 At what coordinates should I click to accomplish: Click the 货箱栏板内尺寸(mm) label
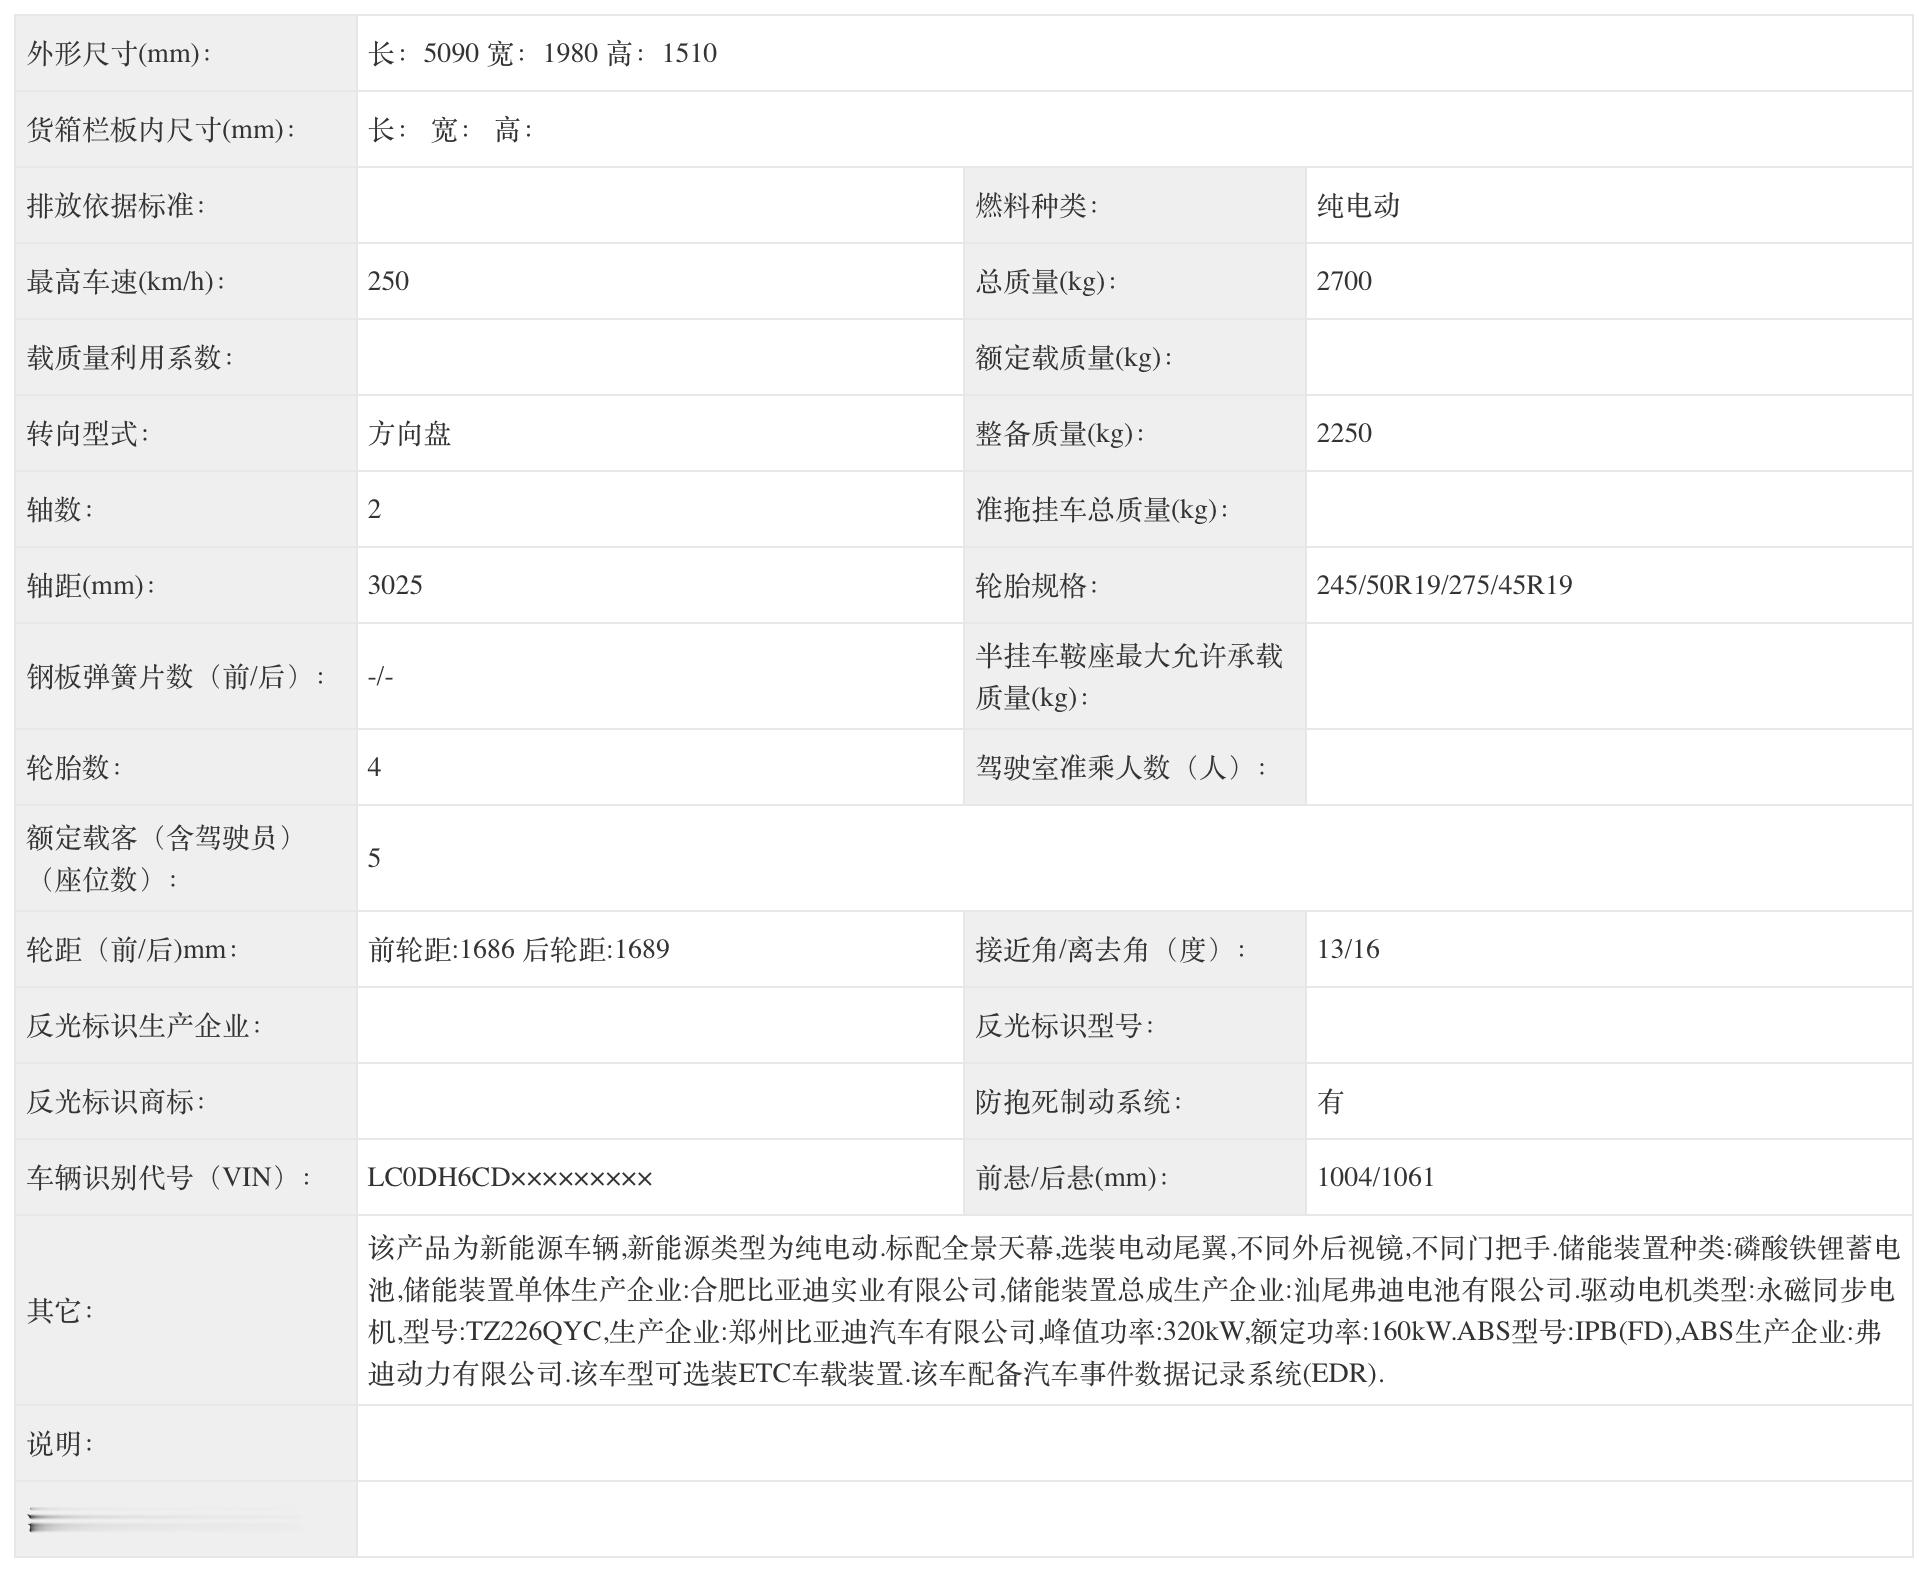click(160, 129)
